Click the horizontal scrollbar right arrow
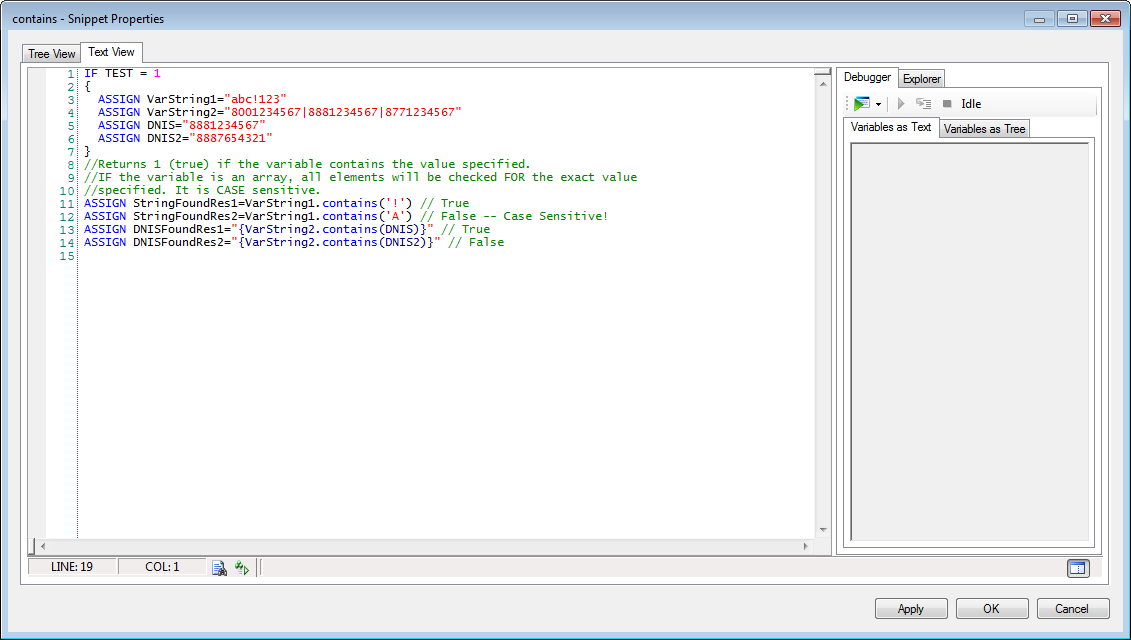 806,546
